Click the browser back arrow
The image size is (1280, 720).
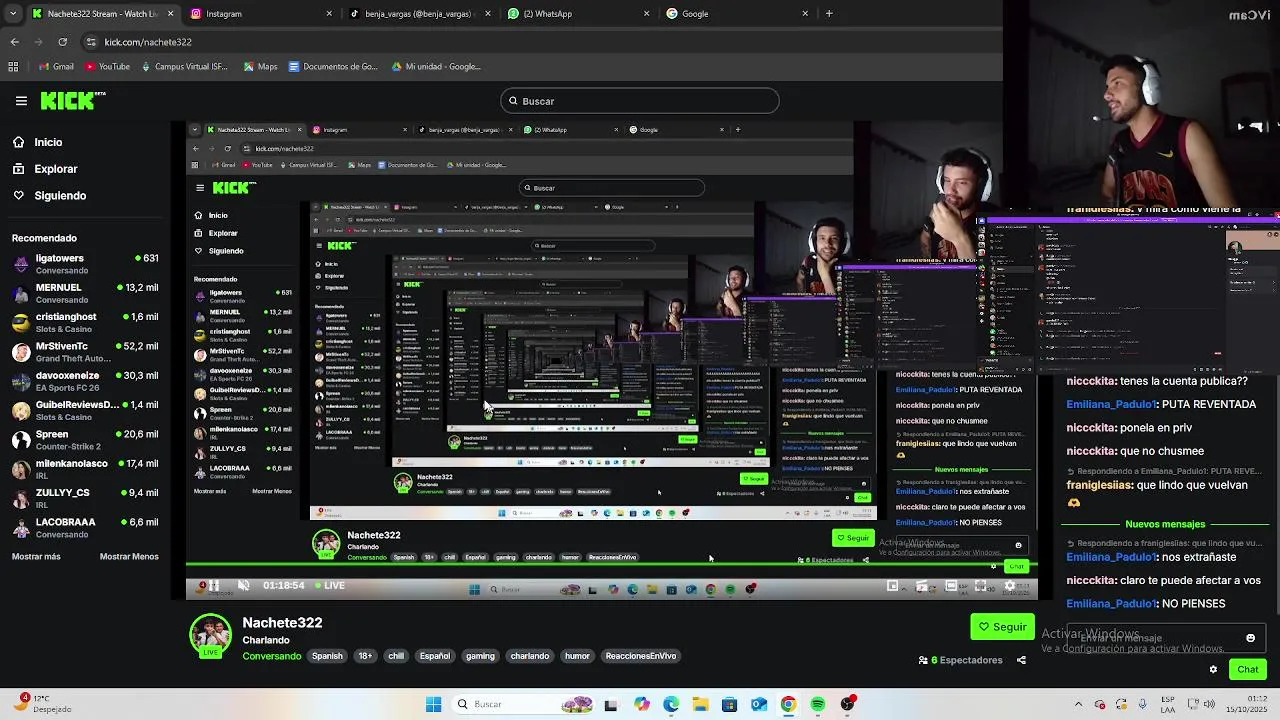[x=14, y=42]
